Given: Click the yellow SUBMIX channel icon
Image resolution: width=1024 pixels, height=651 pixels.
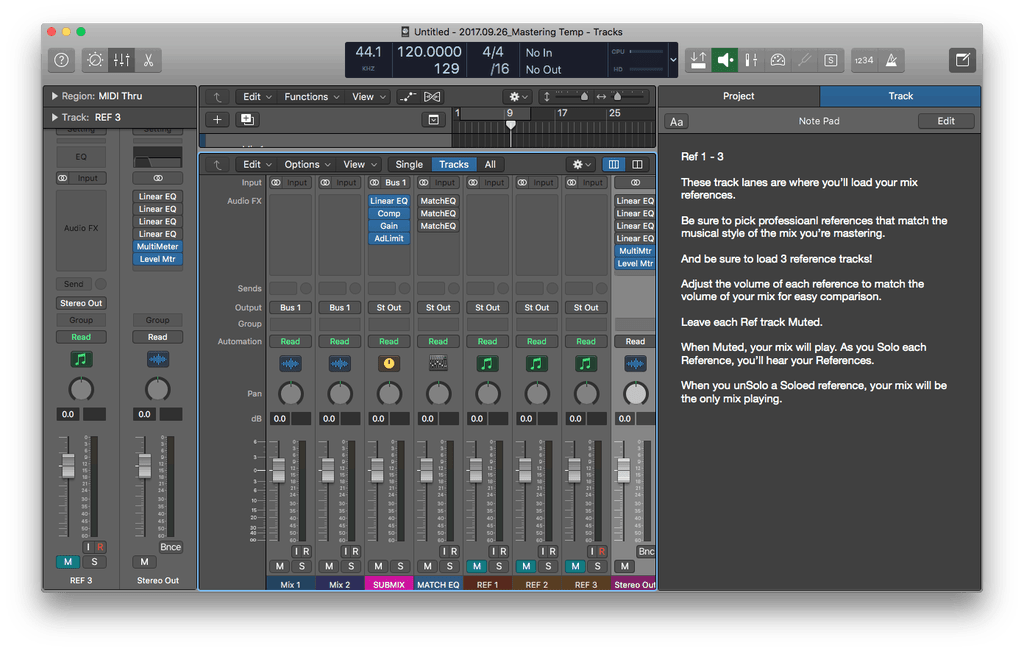Looking at the screenshot, I should coord(389,364).
